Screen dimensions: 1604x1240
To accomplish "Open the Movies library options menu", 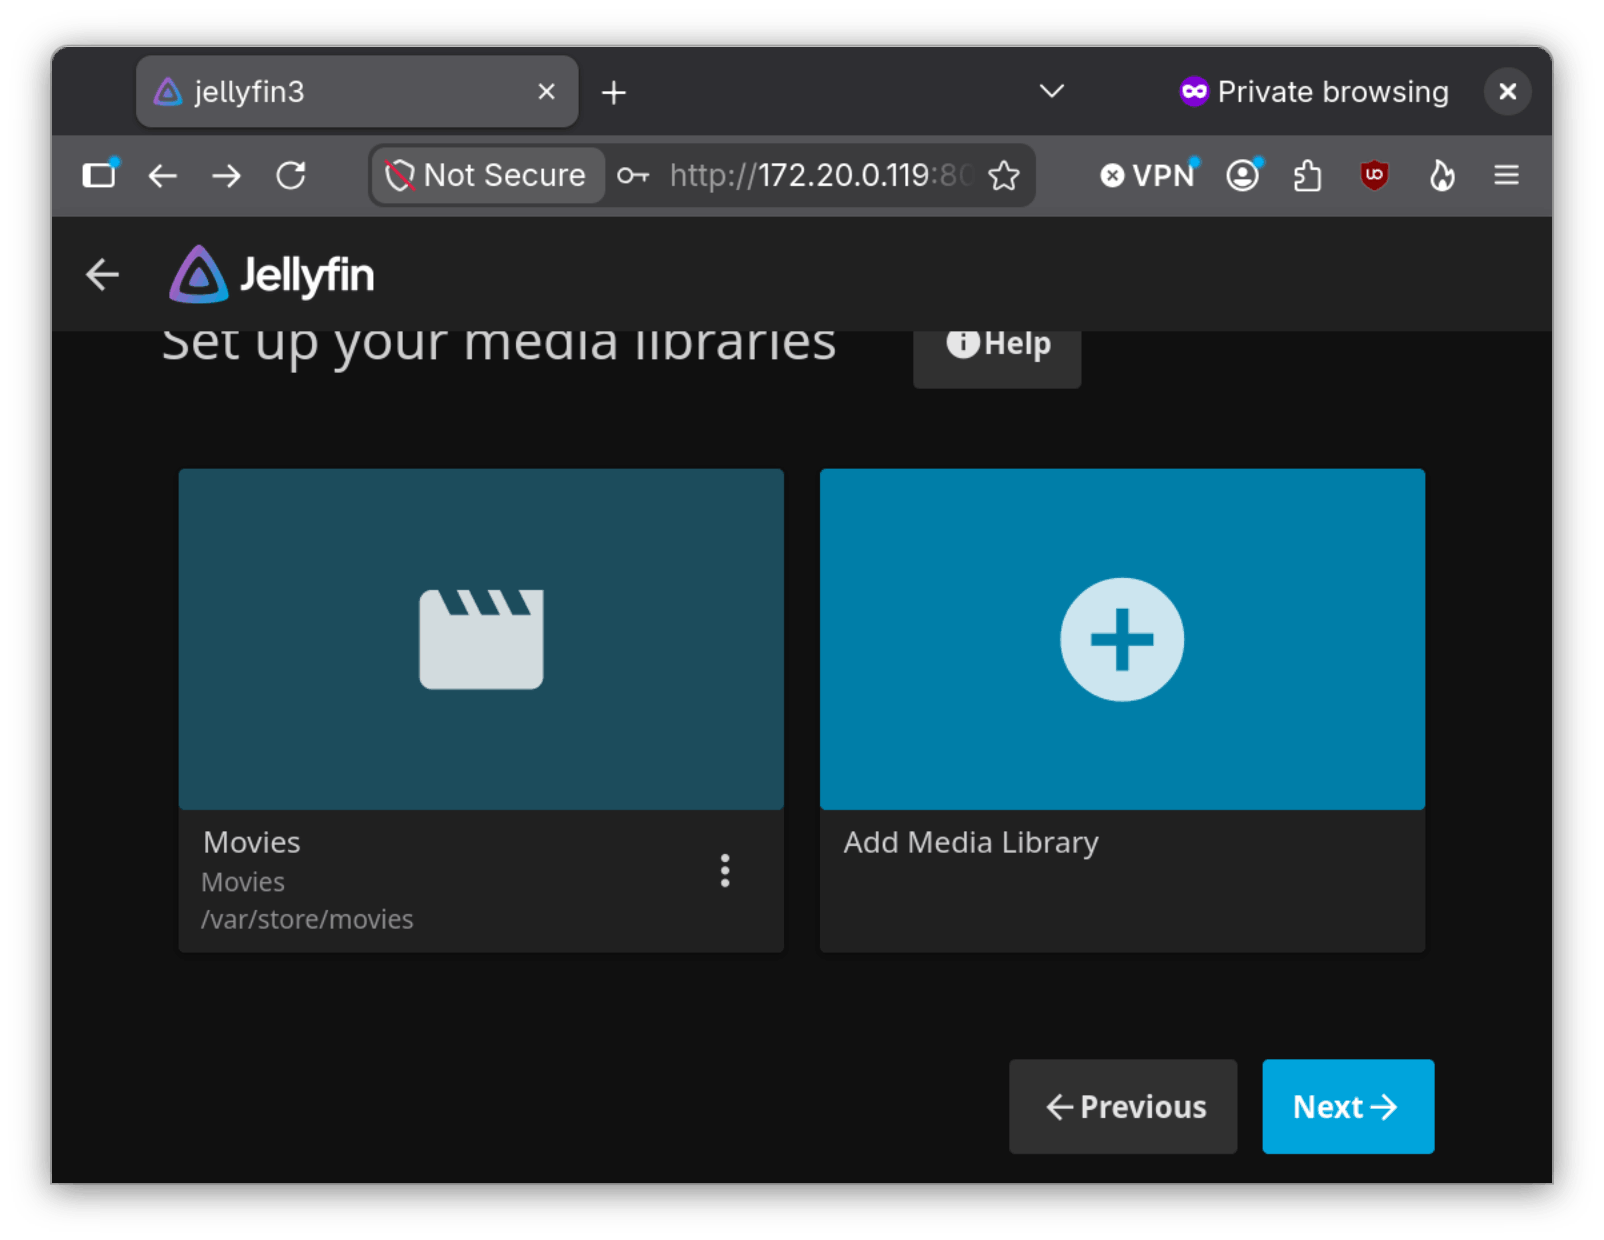I will pos(725,871).
